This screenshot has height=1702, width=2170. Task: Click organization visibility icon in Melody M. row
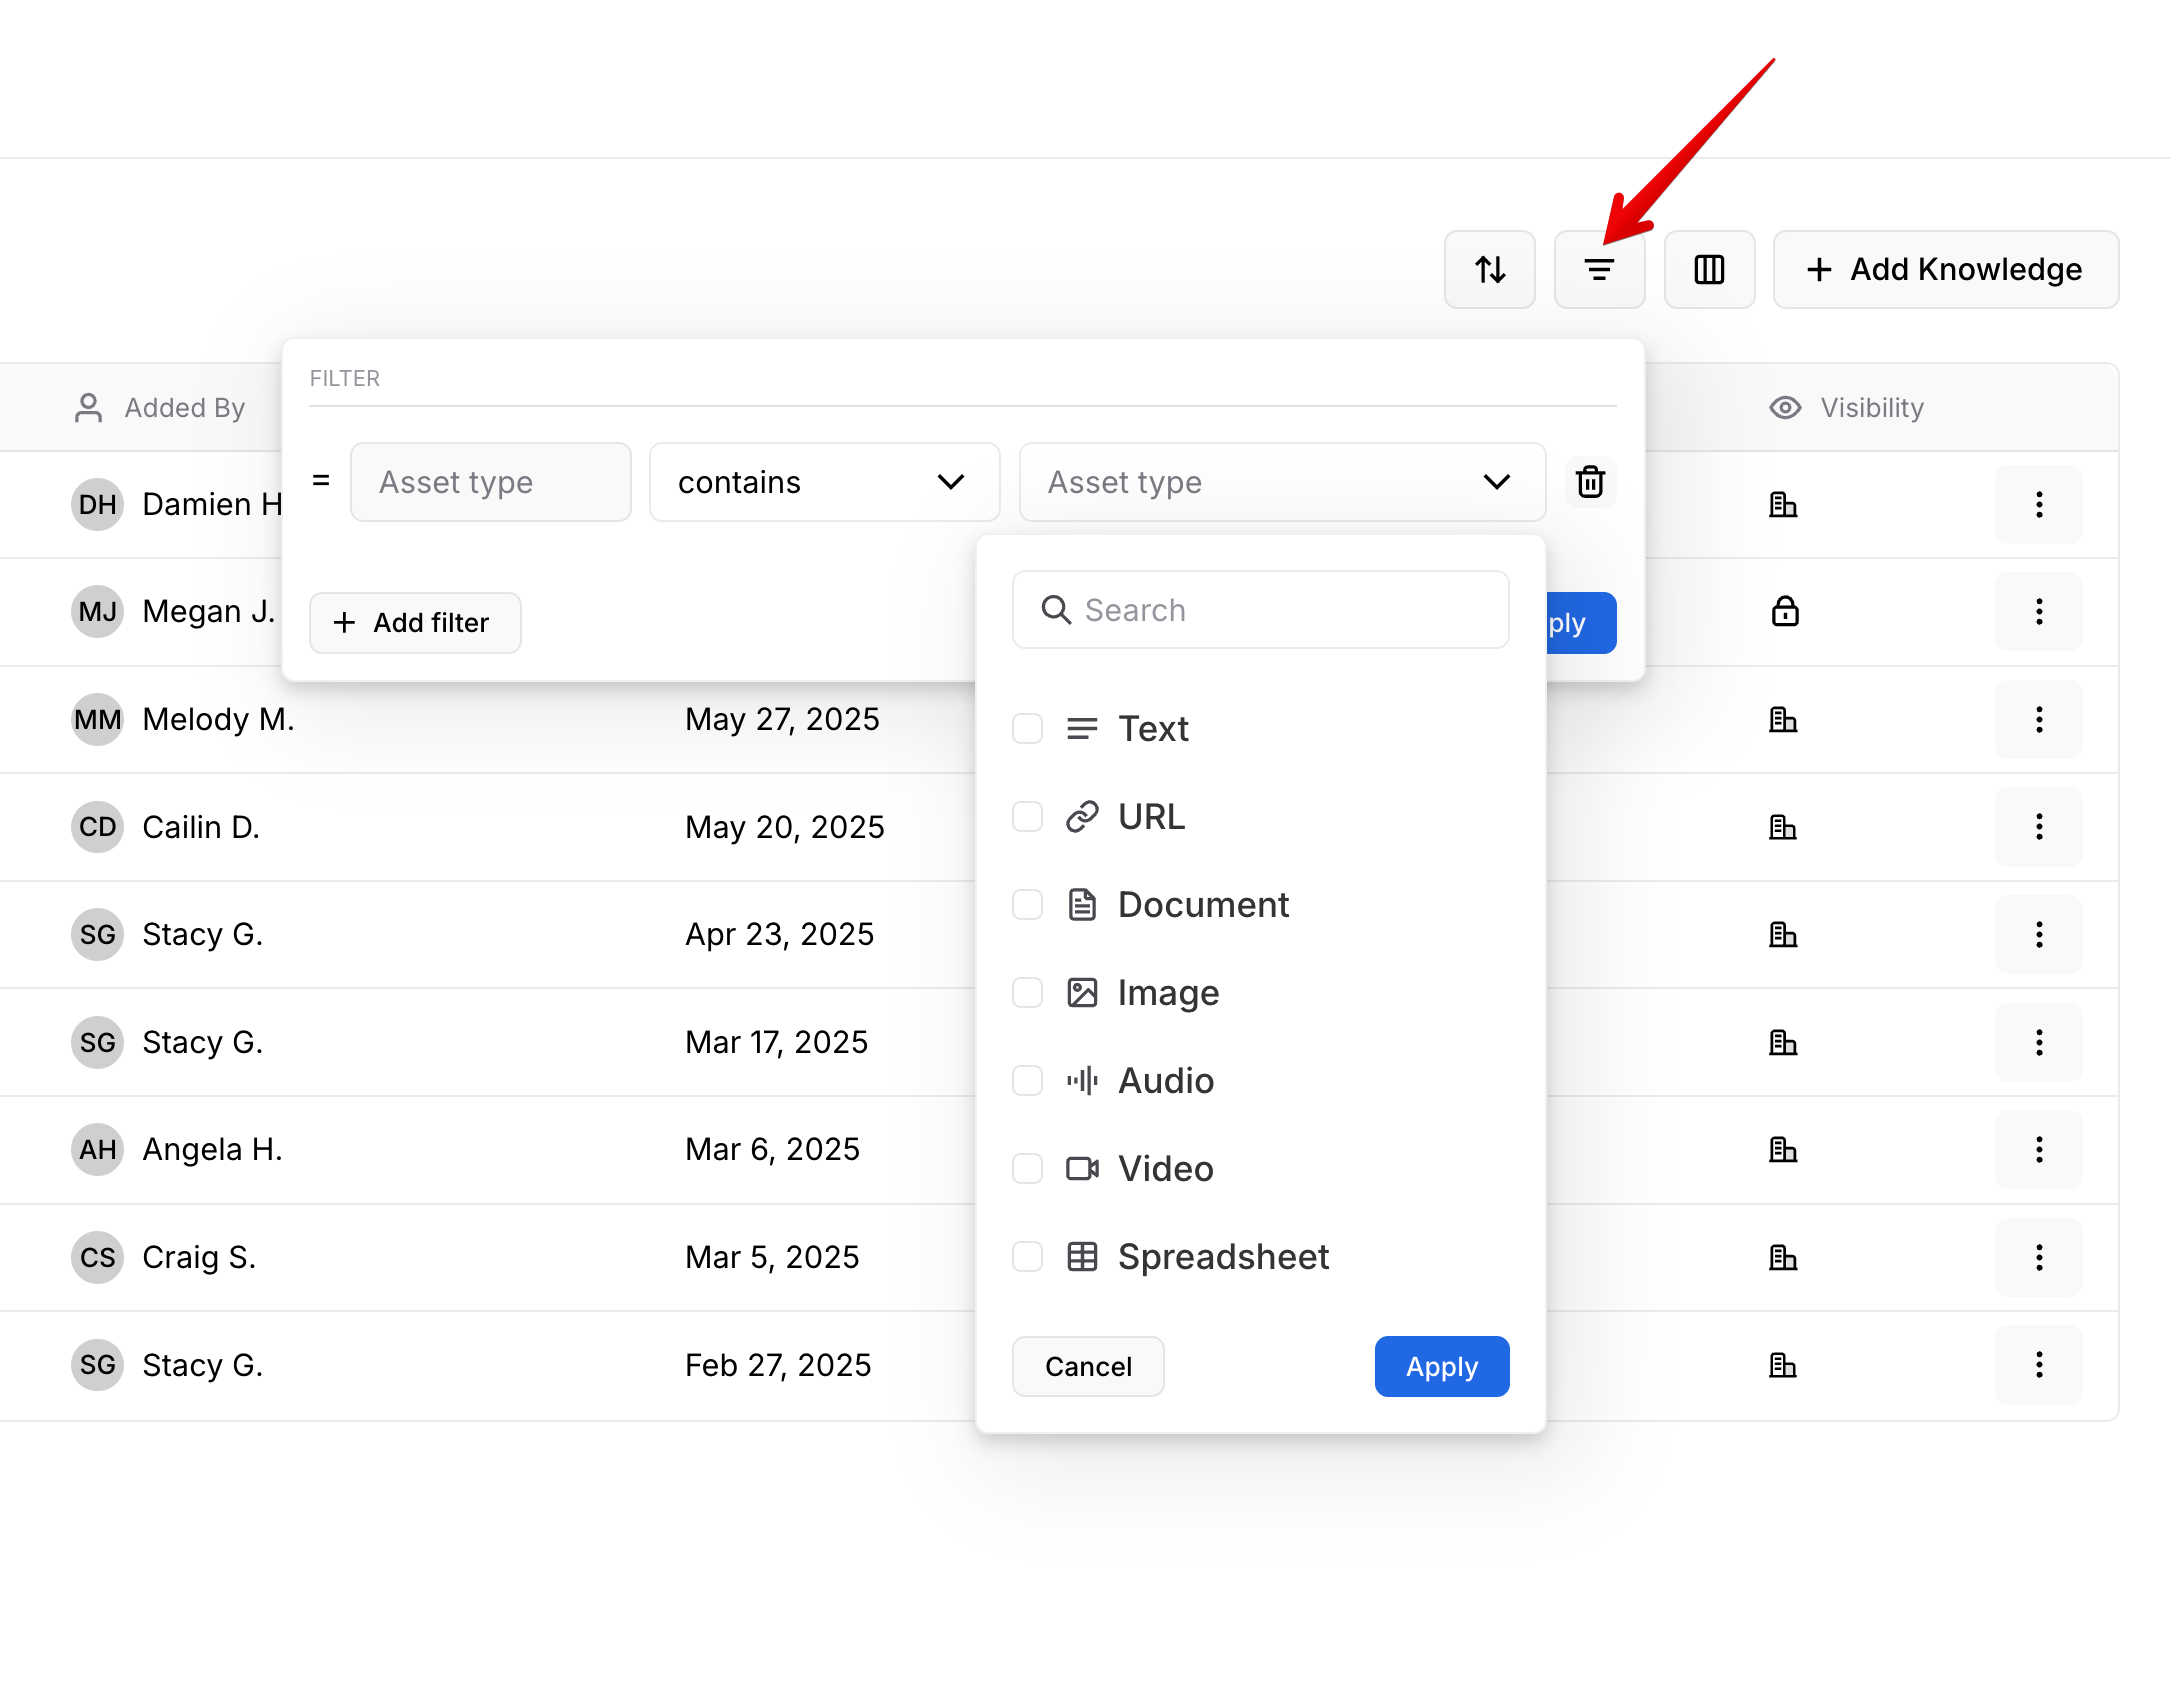tap(1783, 719)
